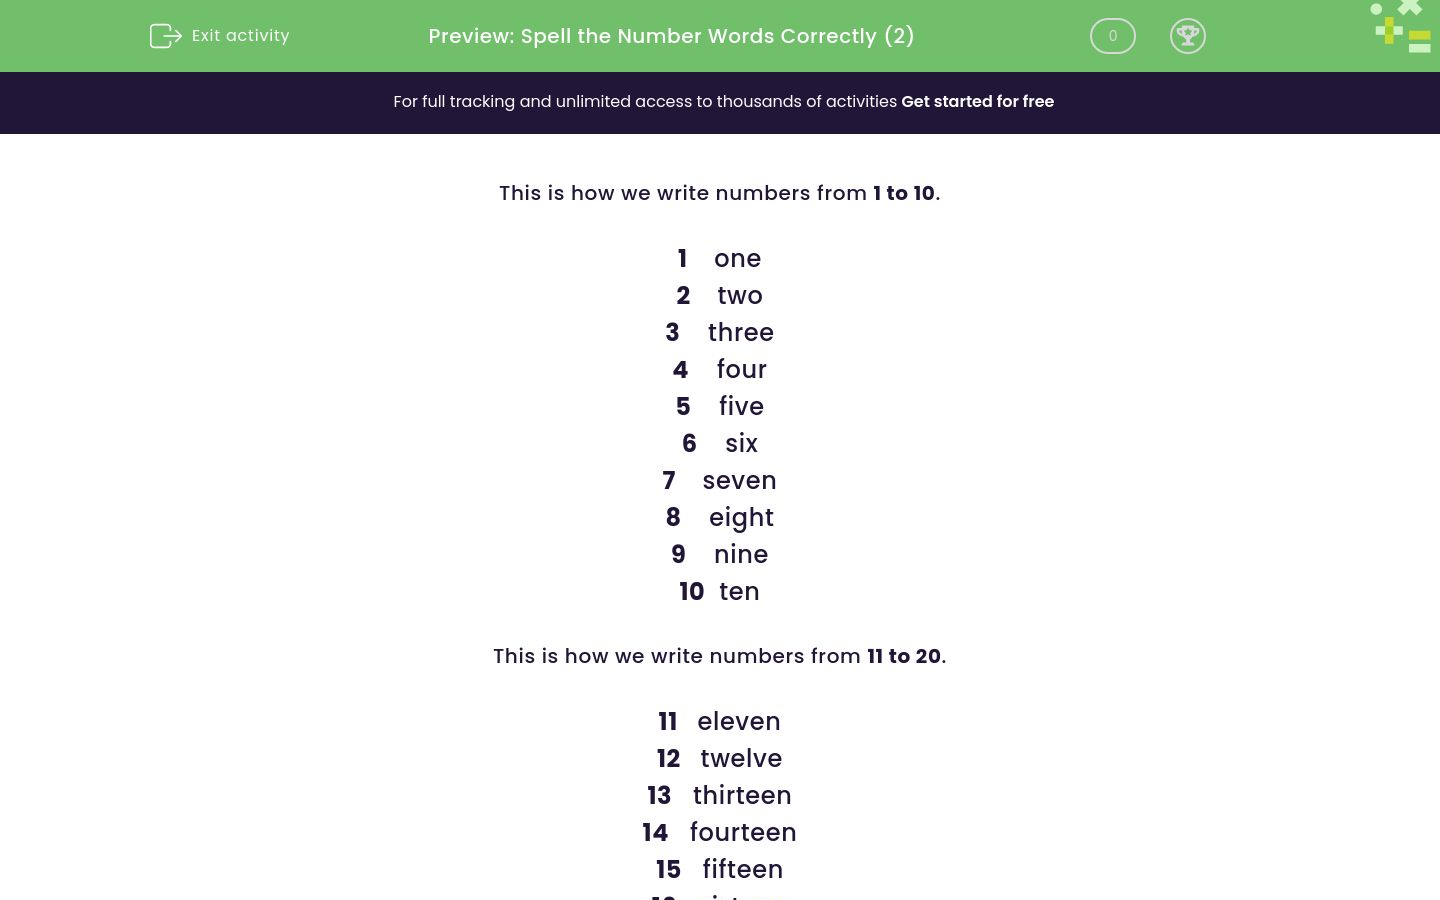Click the word 'seven' in the list

coord(739,480)
